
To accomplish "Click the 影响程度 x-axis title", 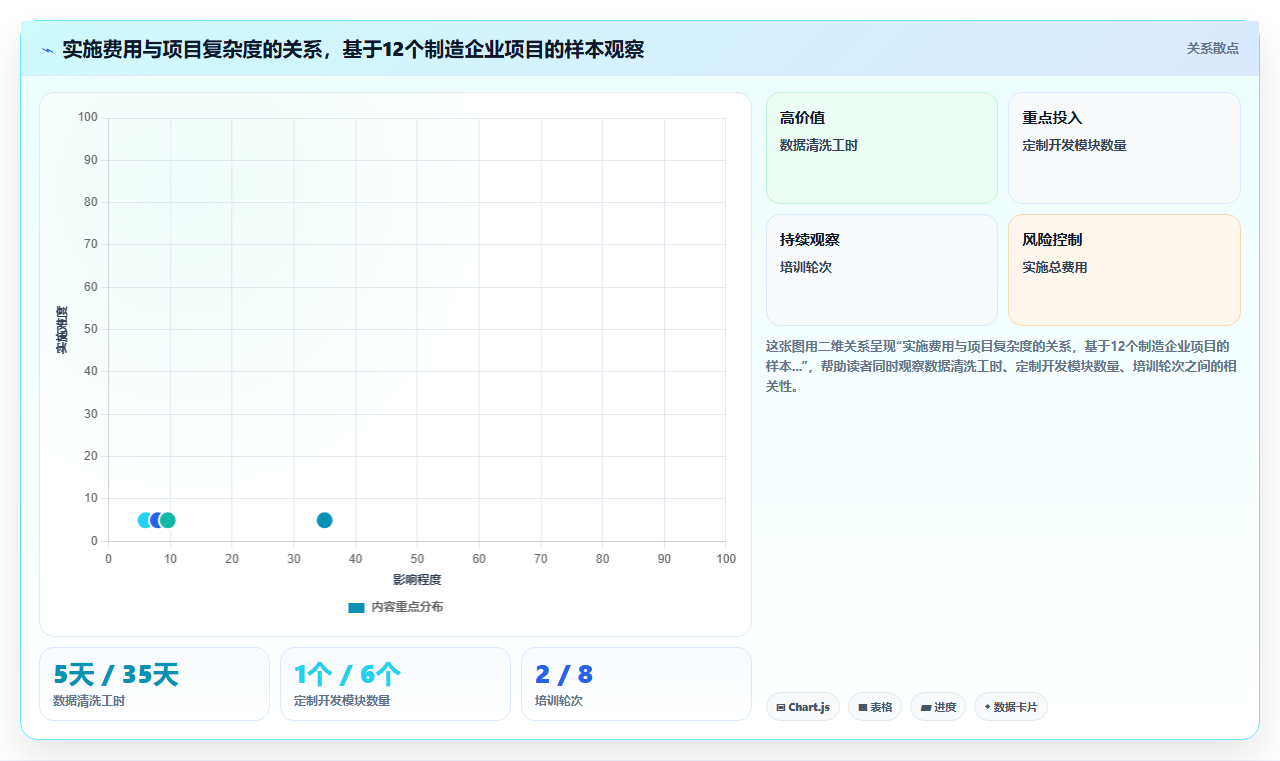I will [417, 580].
